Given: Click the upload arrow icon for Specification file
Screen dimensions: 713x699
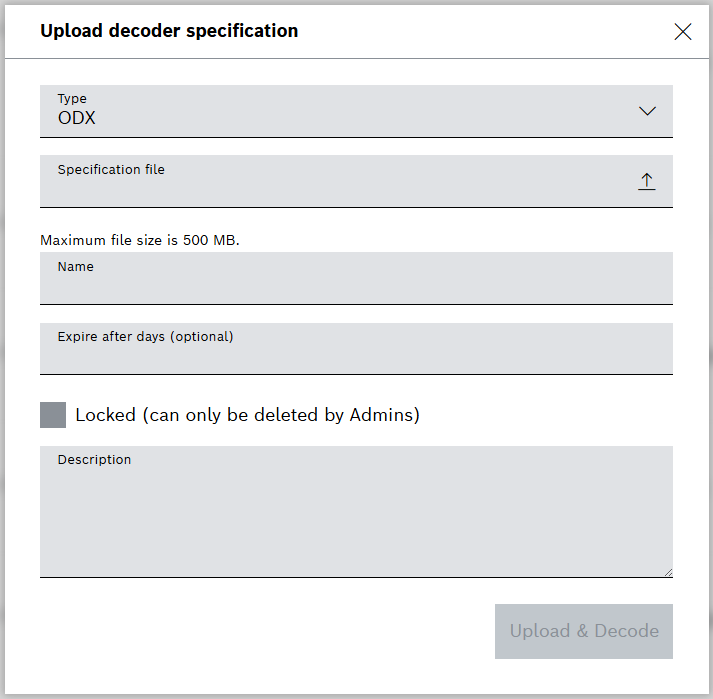Looking at the screenshot, I should point(647,181).
